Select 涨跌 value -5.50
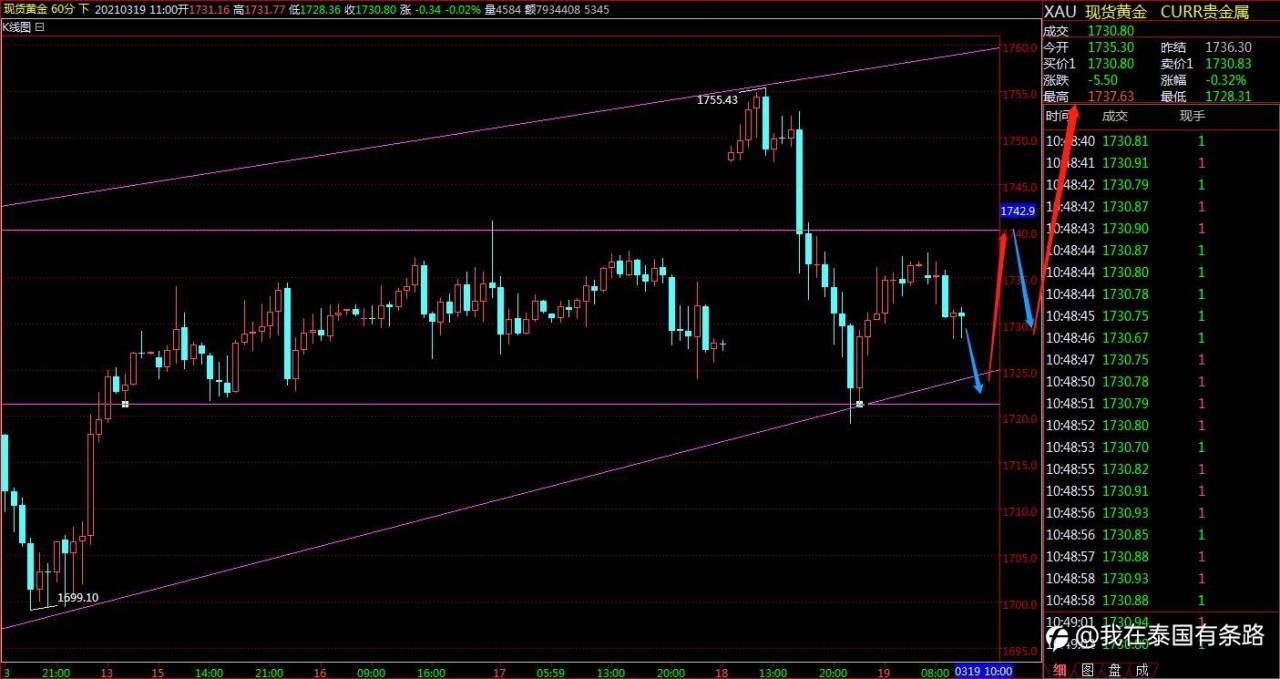This screenshot has height=679, width=1280. tap(1103, 80)
